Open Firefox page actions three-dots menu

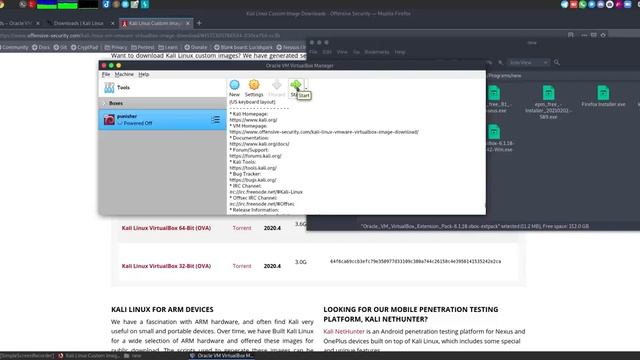[584, 35]
